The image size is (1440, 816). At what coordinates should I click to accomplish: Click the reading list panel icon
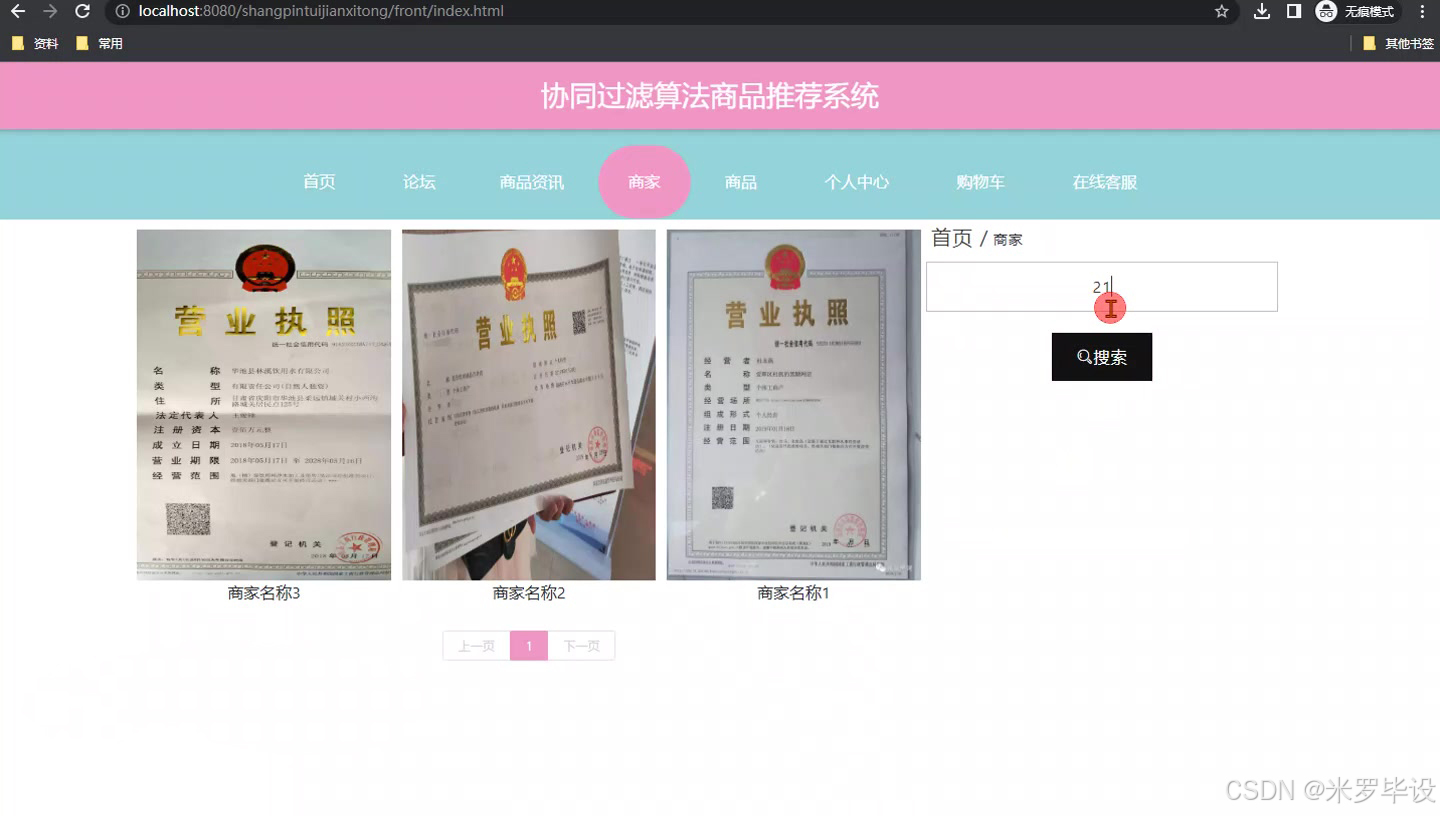(1295, 12)
